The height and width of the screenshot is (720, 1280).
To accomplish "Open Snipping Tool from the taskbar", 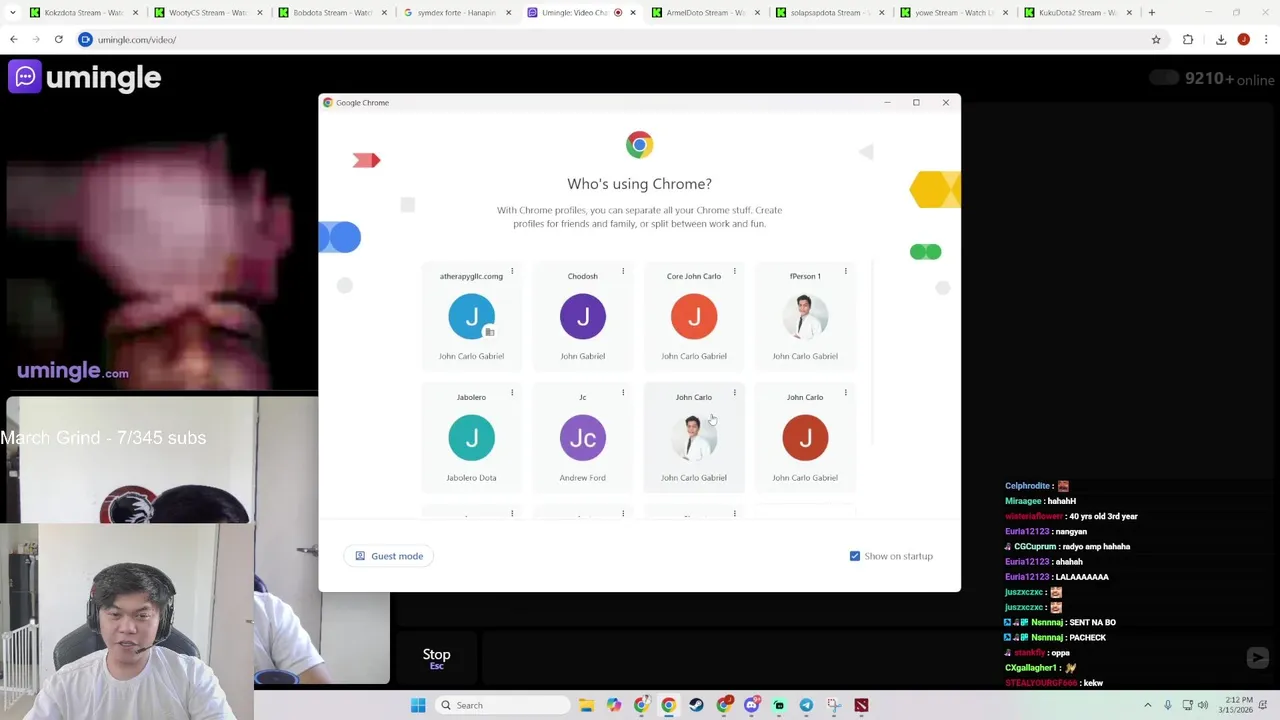I will coord(833,705).
